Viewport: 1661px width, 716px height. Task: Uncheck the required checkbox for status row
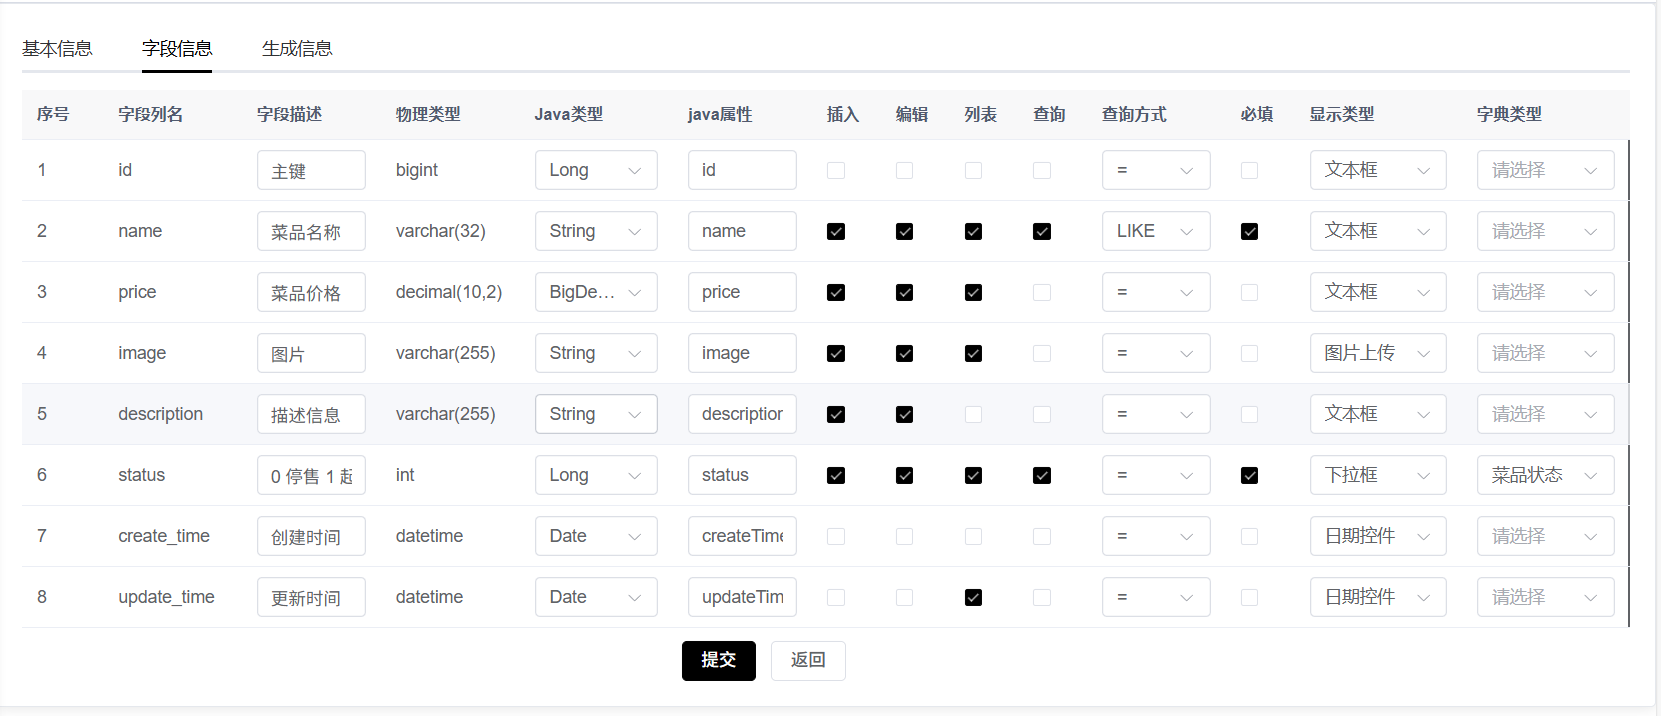(1249, 476)
